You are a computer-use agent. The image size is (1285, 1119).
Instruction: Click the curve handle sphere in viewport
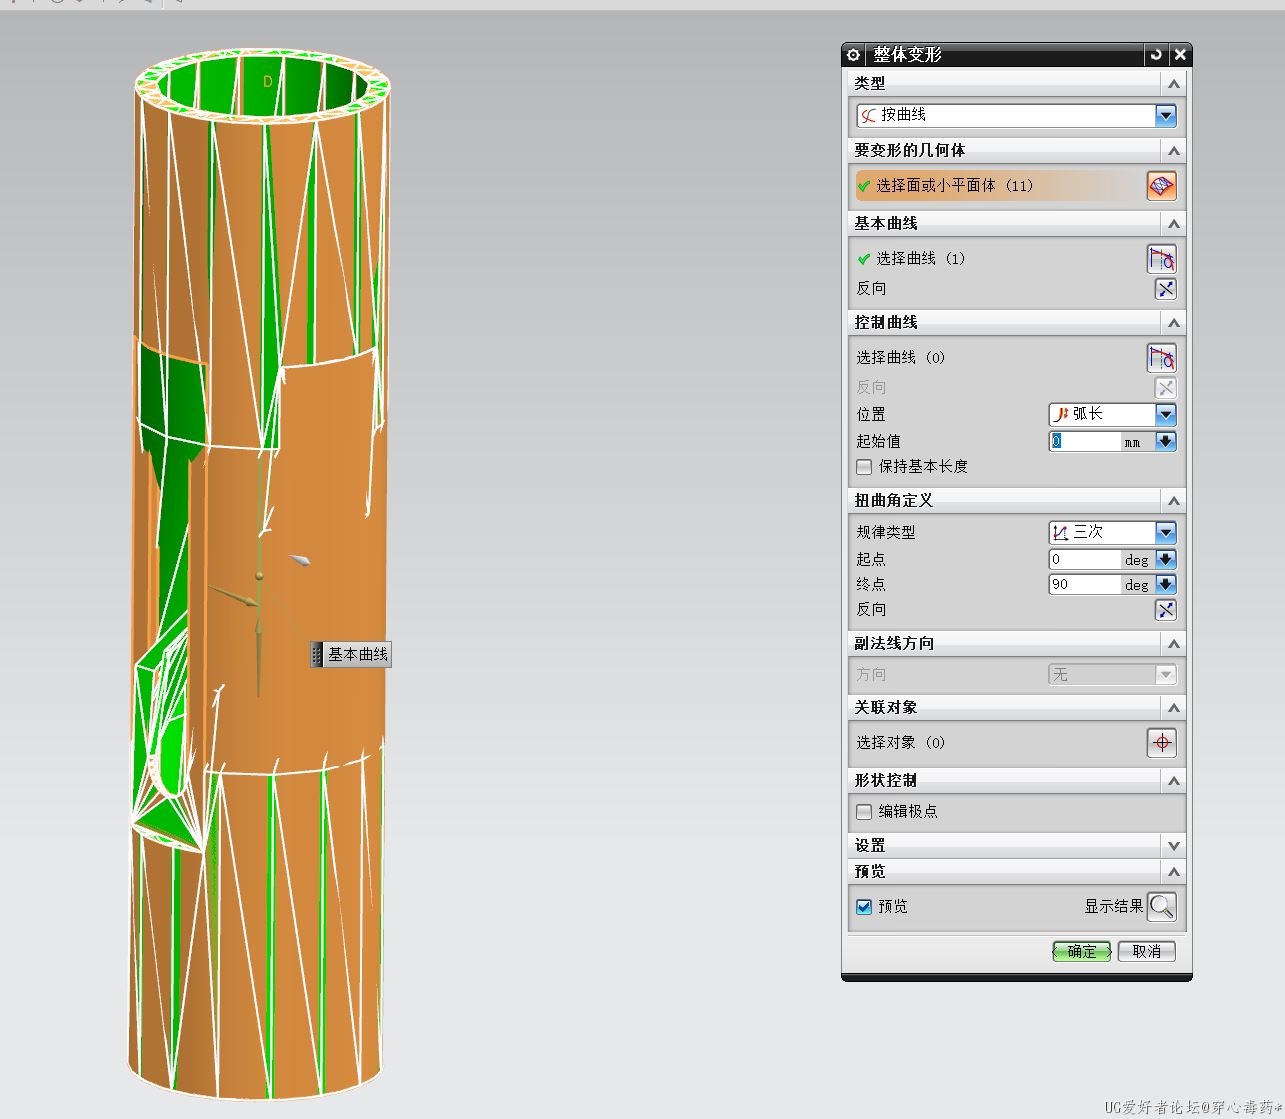click(259, 576)
